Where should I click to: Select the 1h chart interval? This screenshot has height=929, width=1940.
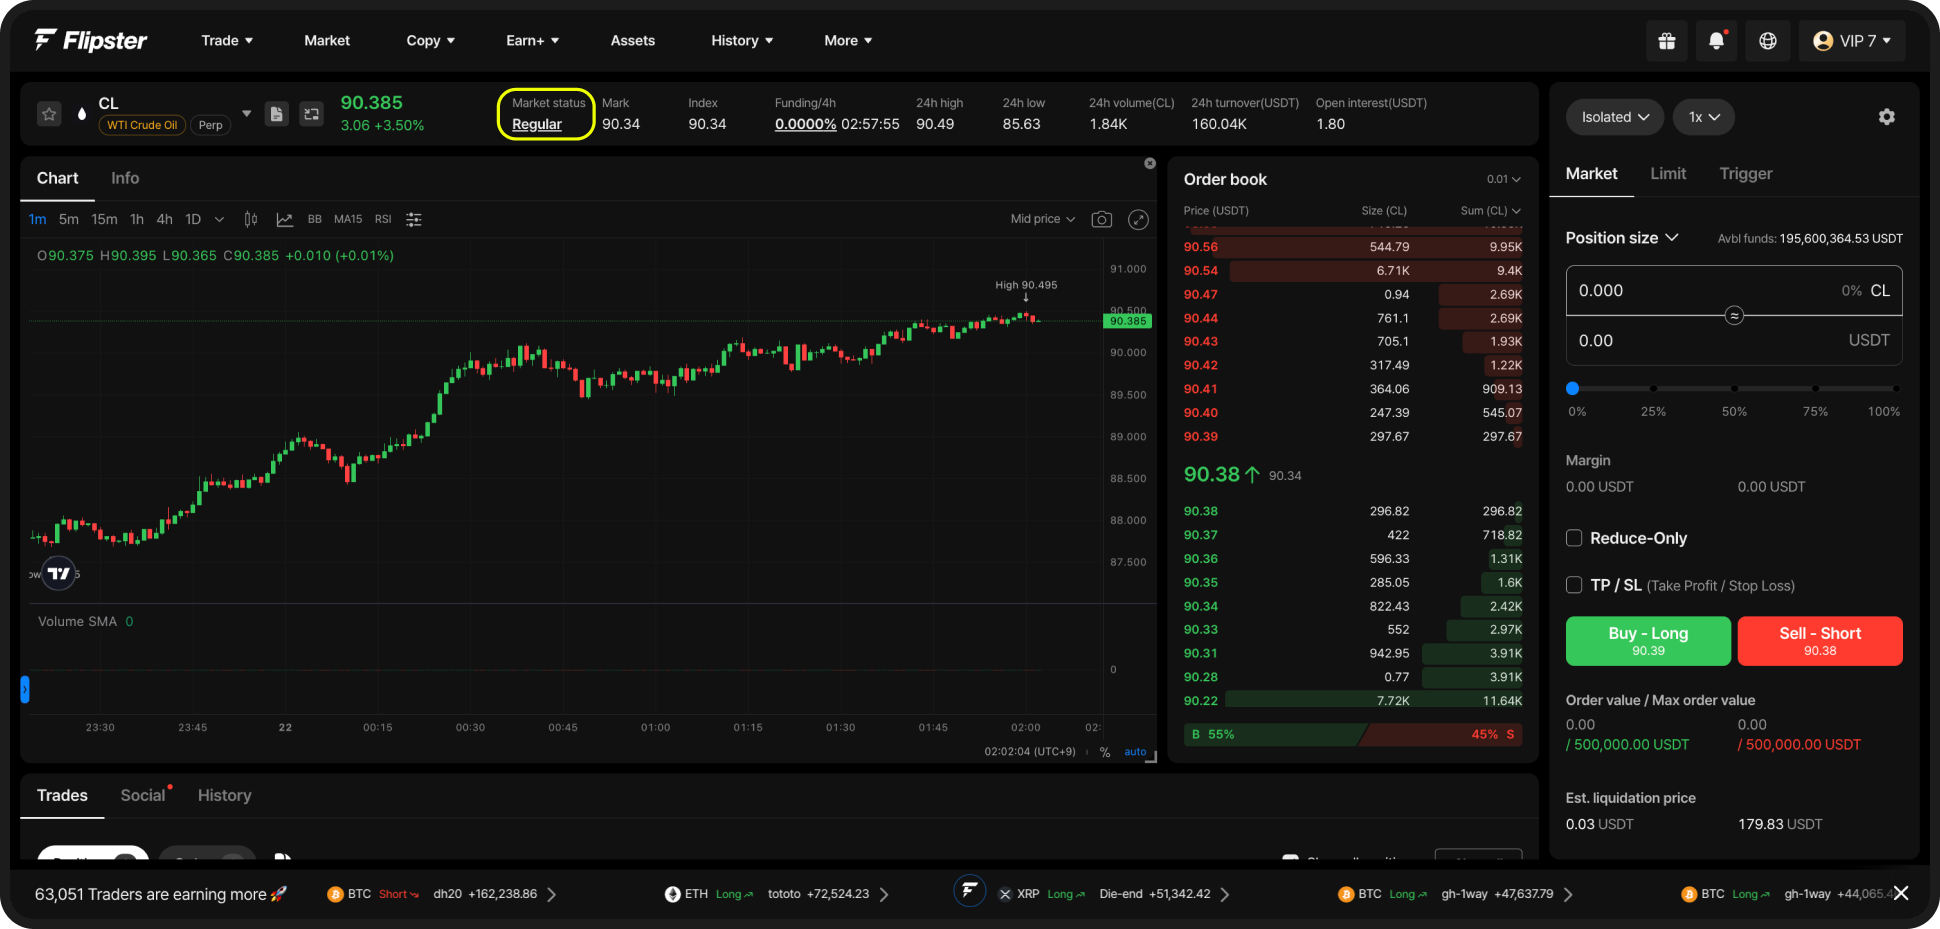(x=137, y=219)
